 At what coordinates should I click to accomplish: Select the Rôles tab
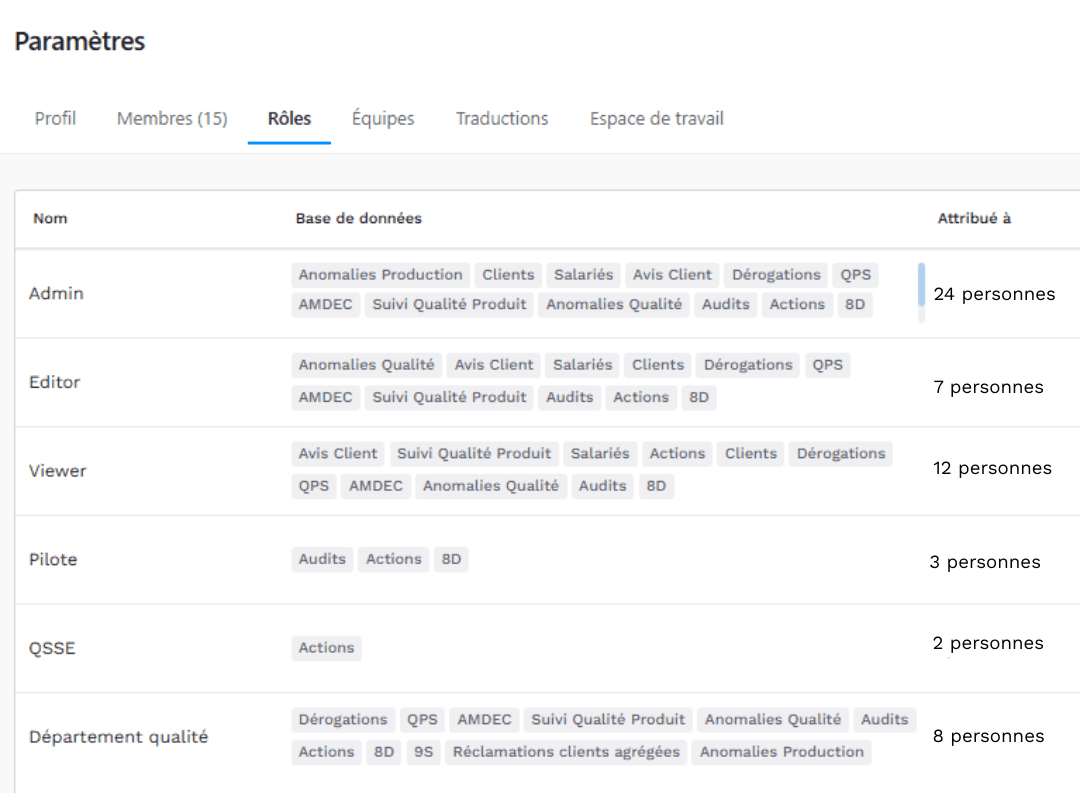[x=289, y=119]
